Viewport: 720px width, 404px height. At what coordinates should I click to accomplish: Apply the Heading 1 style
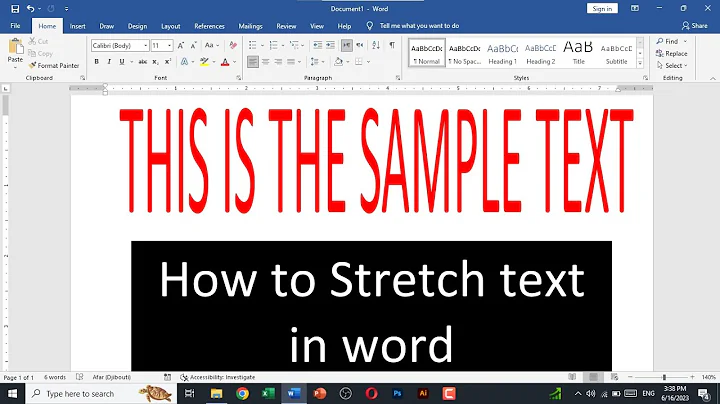coord(502,53)
